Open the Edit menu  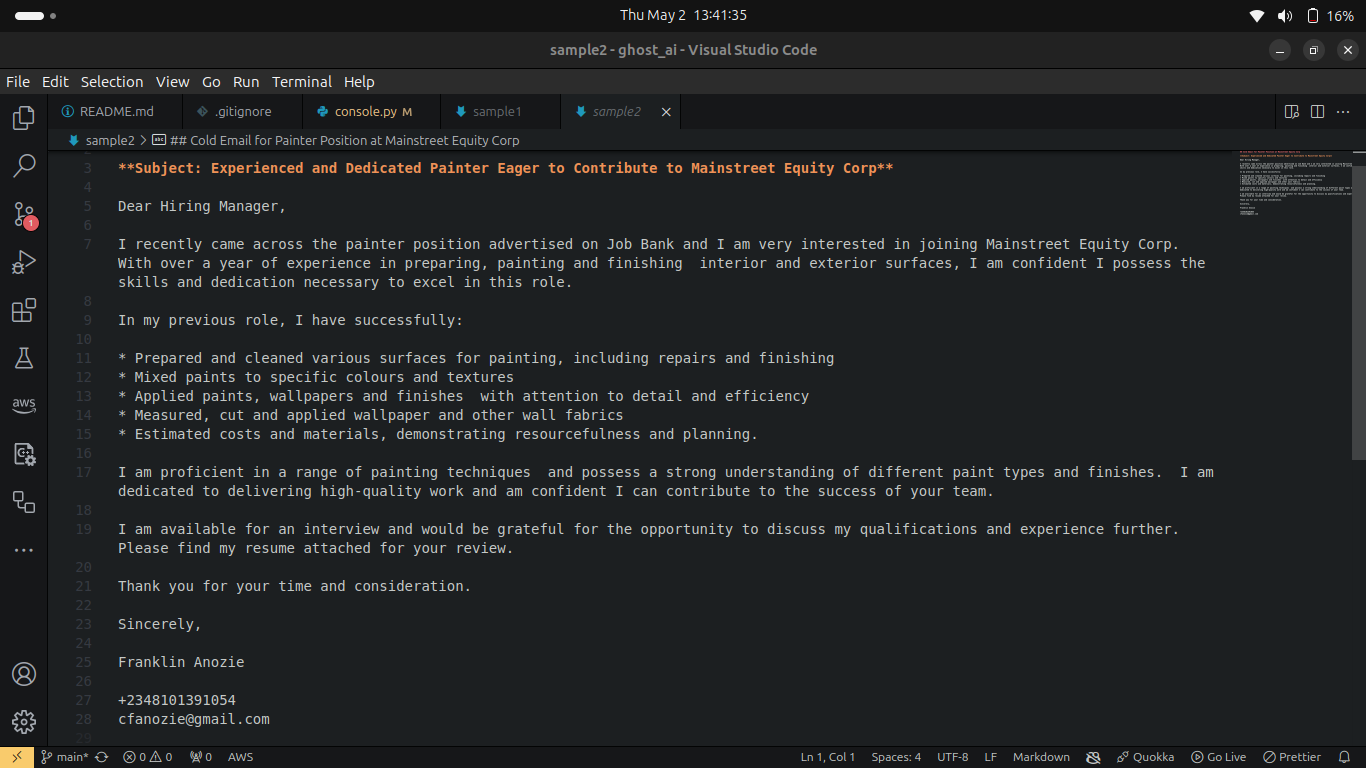coord(55,82)
